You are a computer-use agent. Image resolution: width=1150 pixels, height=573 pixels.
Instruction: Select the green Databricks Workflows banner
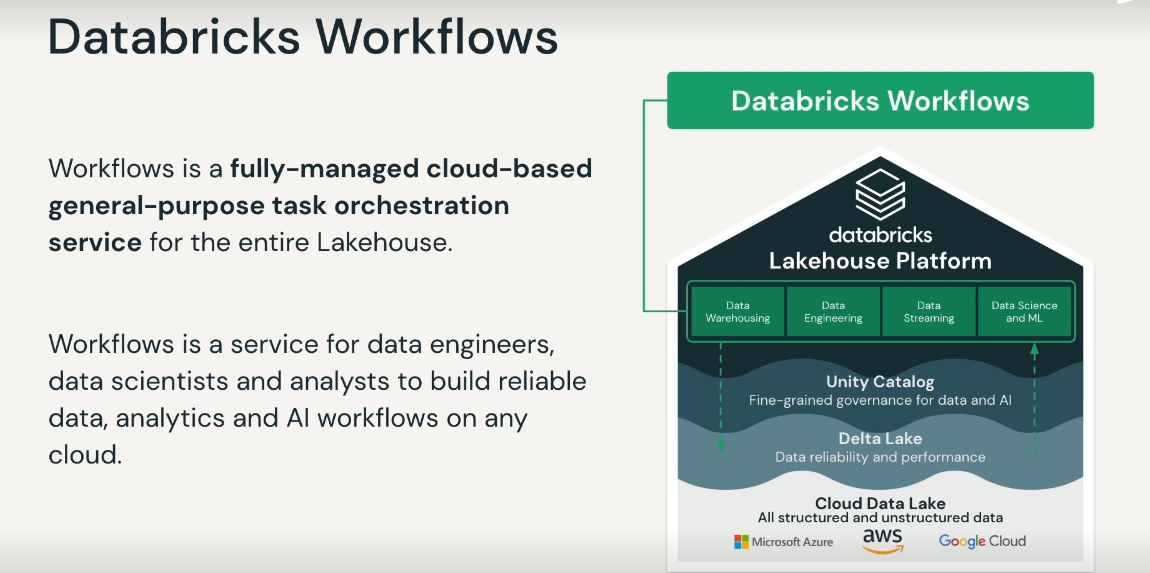tap(880, 101)
